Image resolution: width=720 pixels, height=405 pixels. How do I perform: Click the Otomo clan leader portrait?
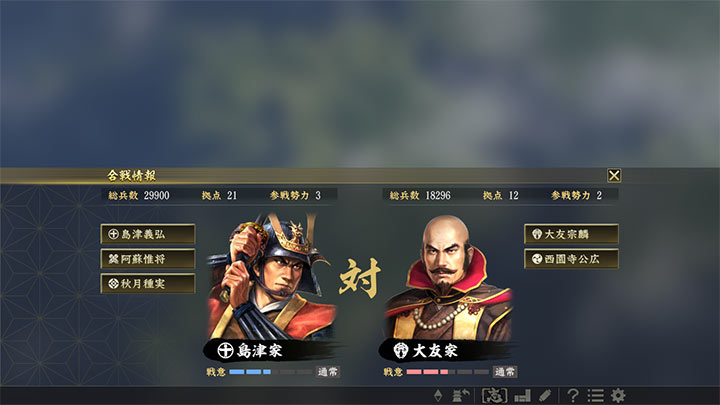(448, 278)
